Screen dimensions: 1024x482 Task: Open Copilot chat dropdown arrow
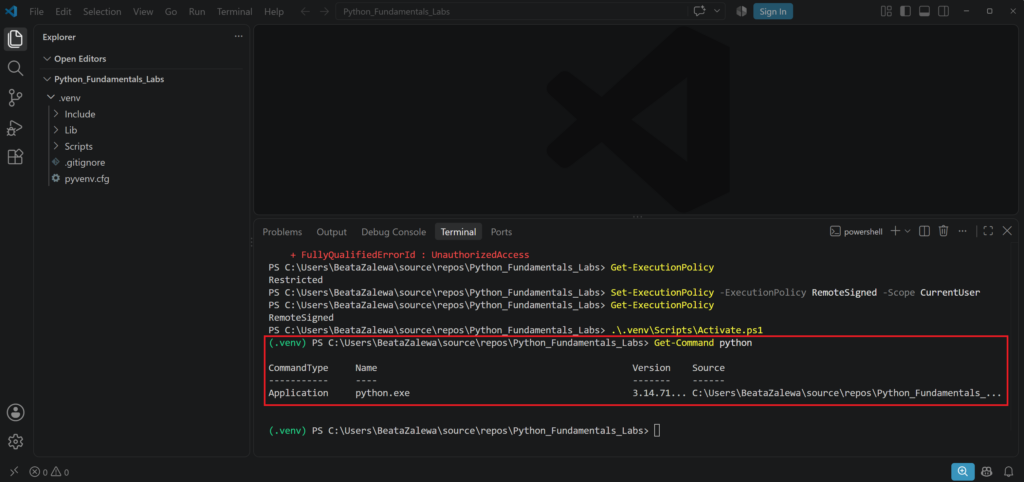tap(718, 11)
